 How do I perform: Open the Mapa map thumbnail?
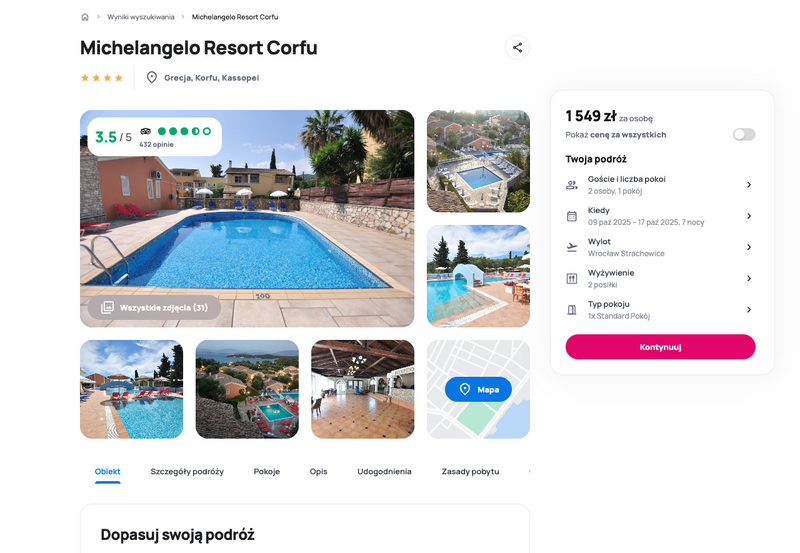(478, 389)
